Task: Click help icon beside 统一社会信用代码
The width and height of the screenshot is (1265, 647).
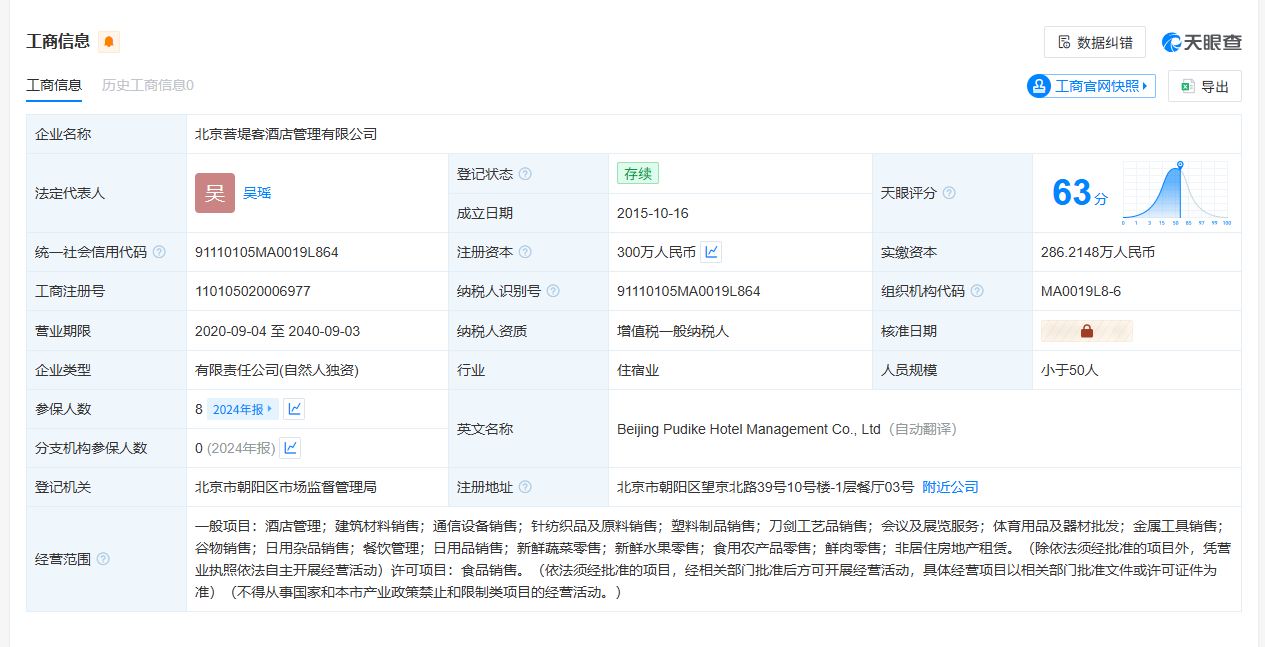Action: click(x=159, y=252)
